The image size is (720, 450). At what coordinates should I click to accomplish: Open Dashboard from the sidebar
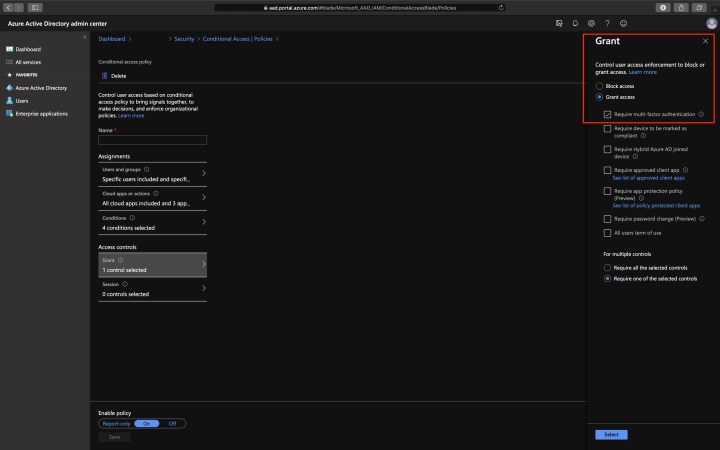pos(27,49)
